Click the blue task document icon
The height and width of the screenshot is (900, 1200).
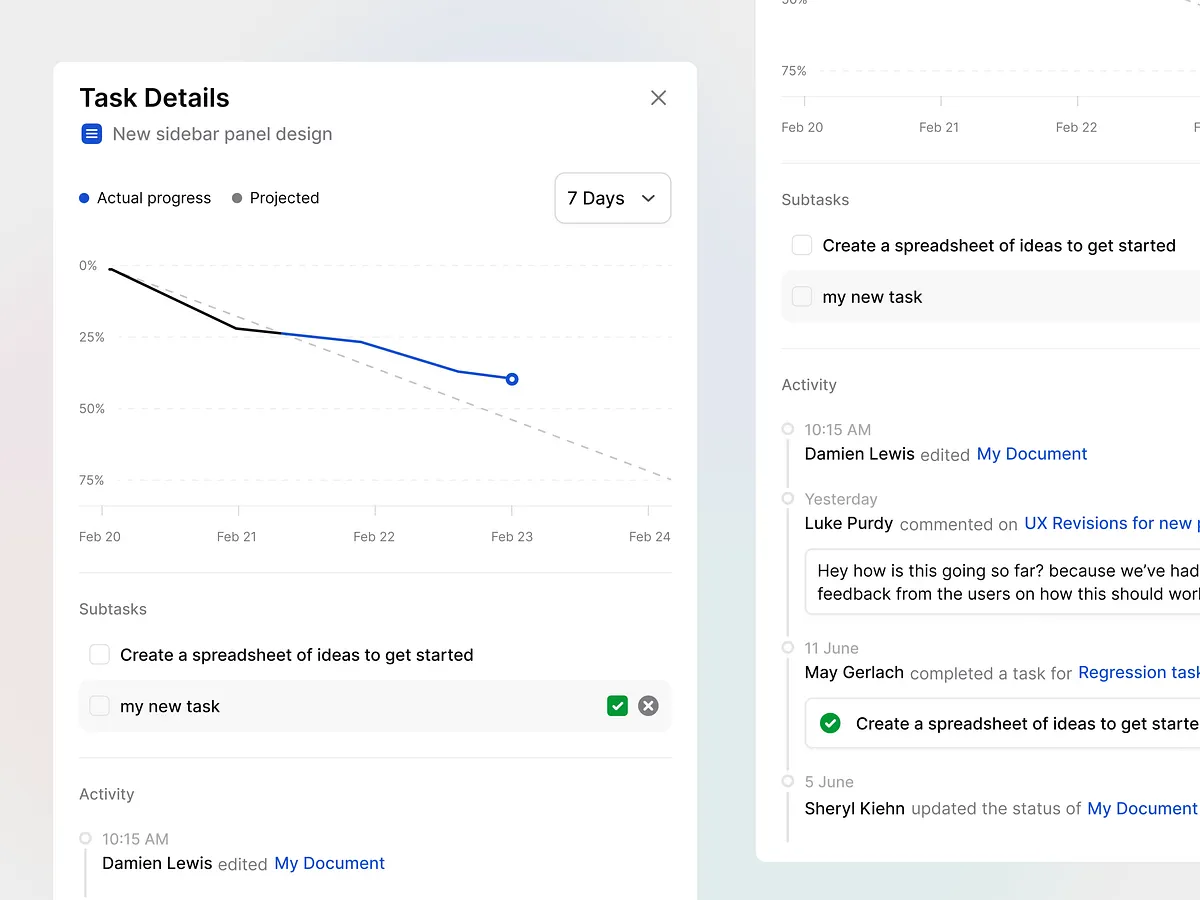[91, 134]
